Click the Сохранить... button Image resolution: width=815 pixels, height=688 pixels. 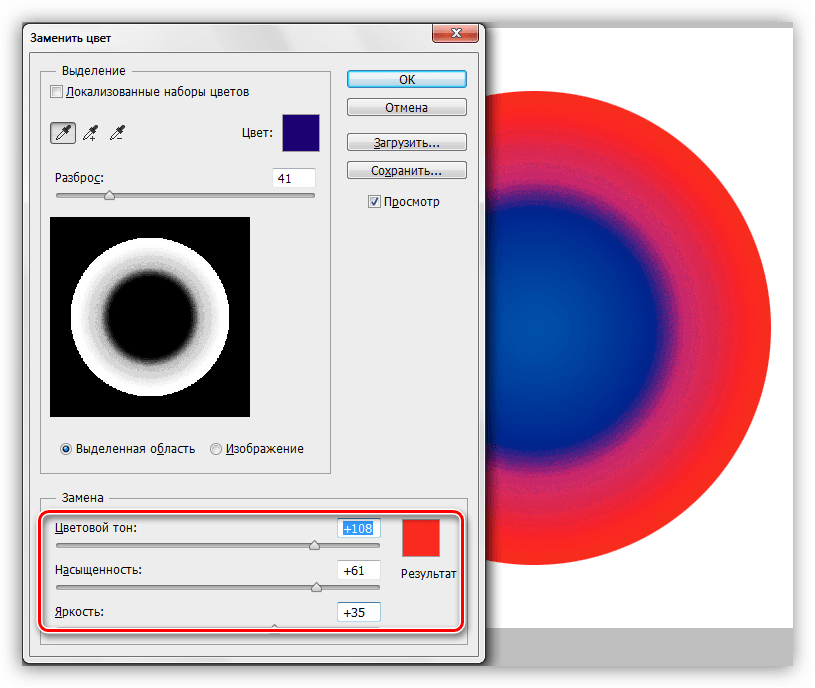[406, 170]
